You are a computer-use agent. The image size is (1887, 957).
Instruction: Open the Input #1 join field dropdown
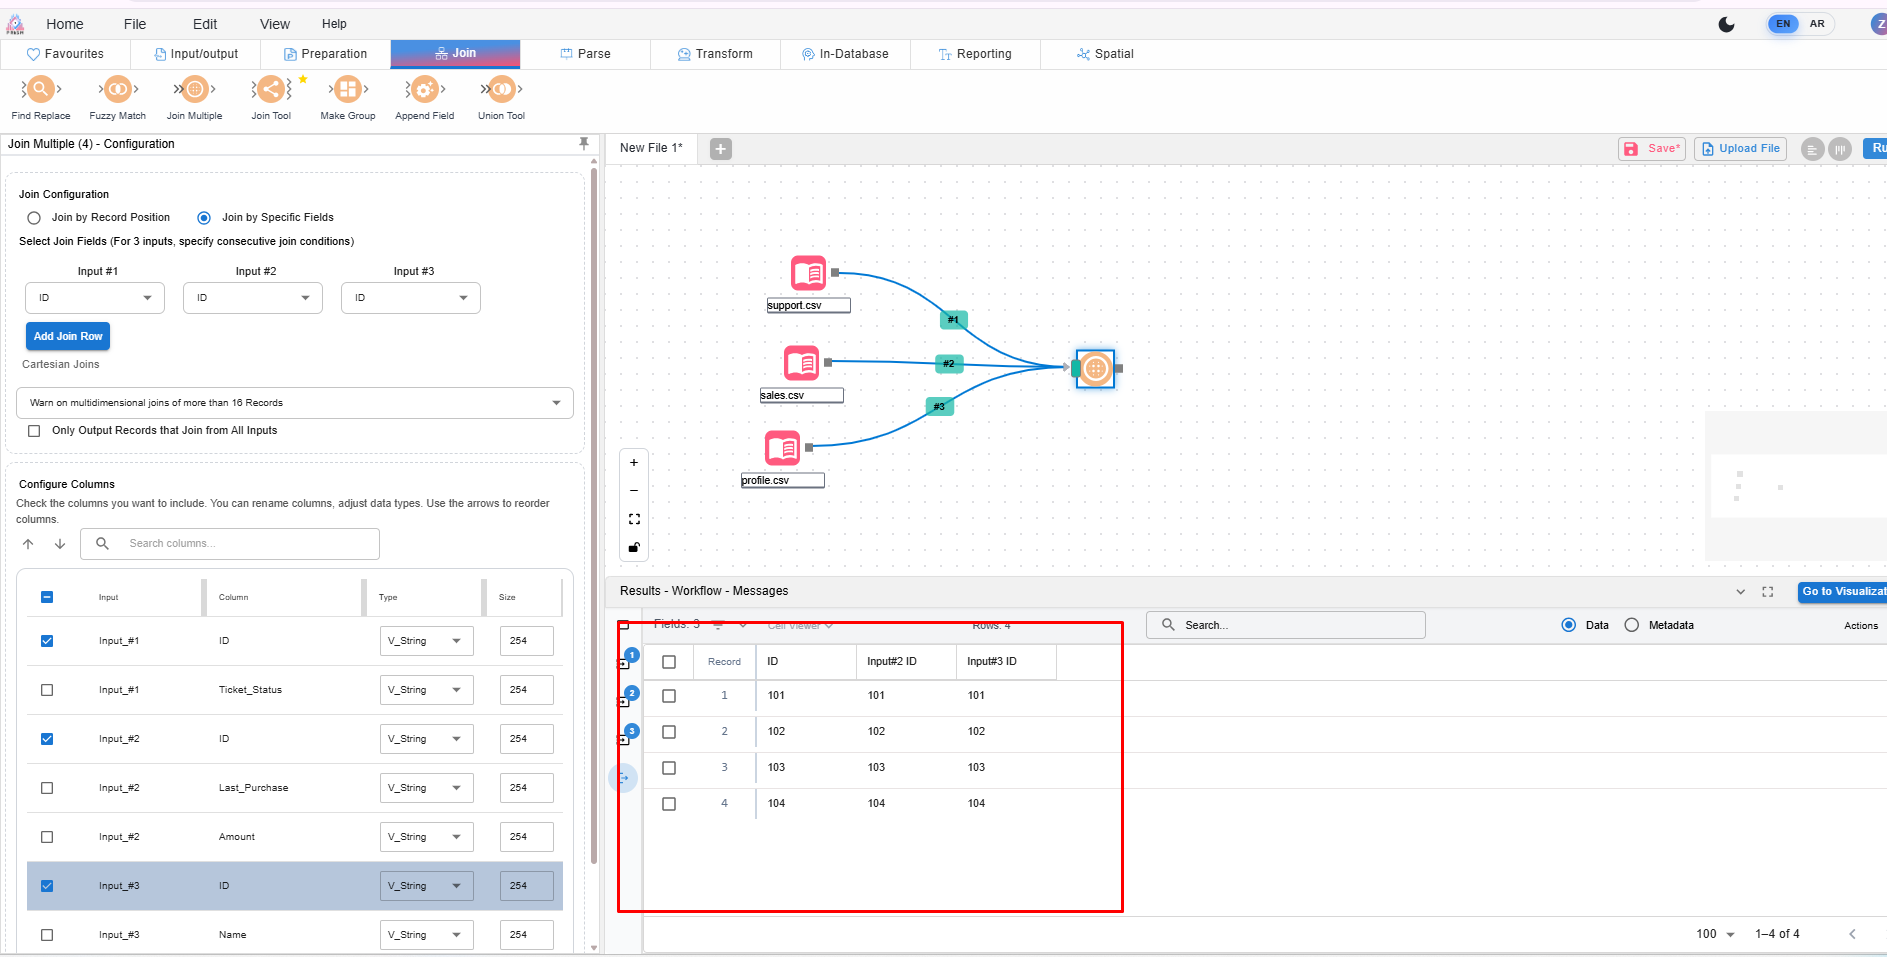click(95, 298)
